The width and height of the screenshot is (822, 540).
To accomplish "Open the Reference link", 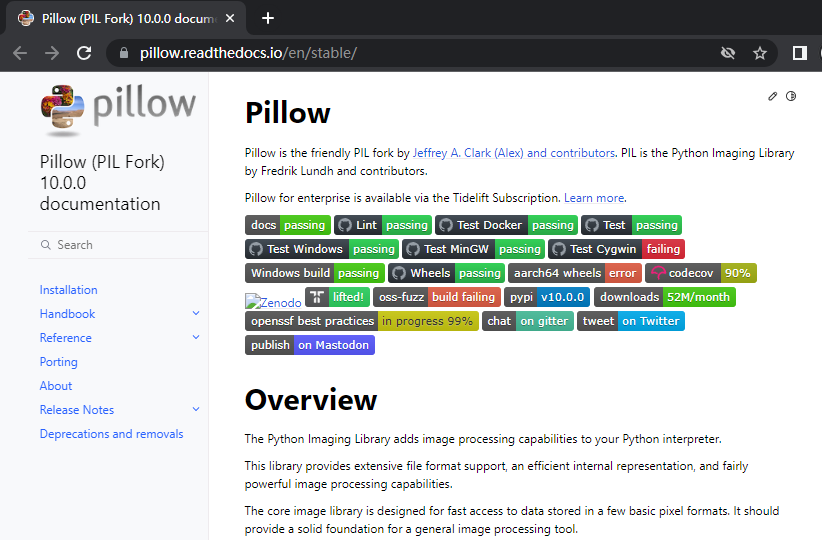I will point(66,338).
